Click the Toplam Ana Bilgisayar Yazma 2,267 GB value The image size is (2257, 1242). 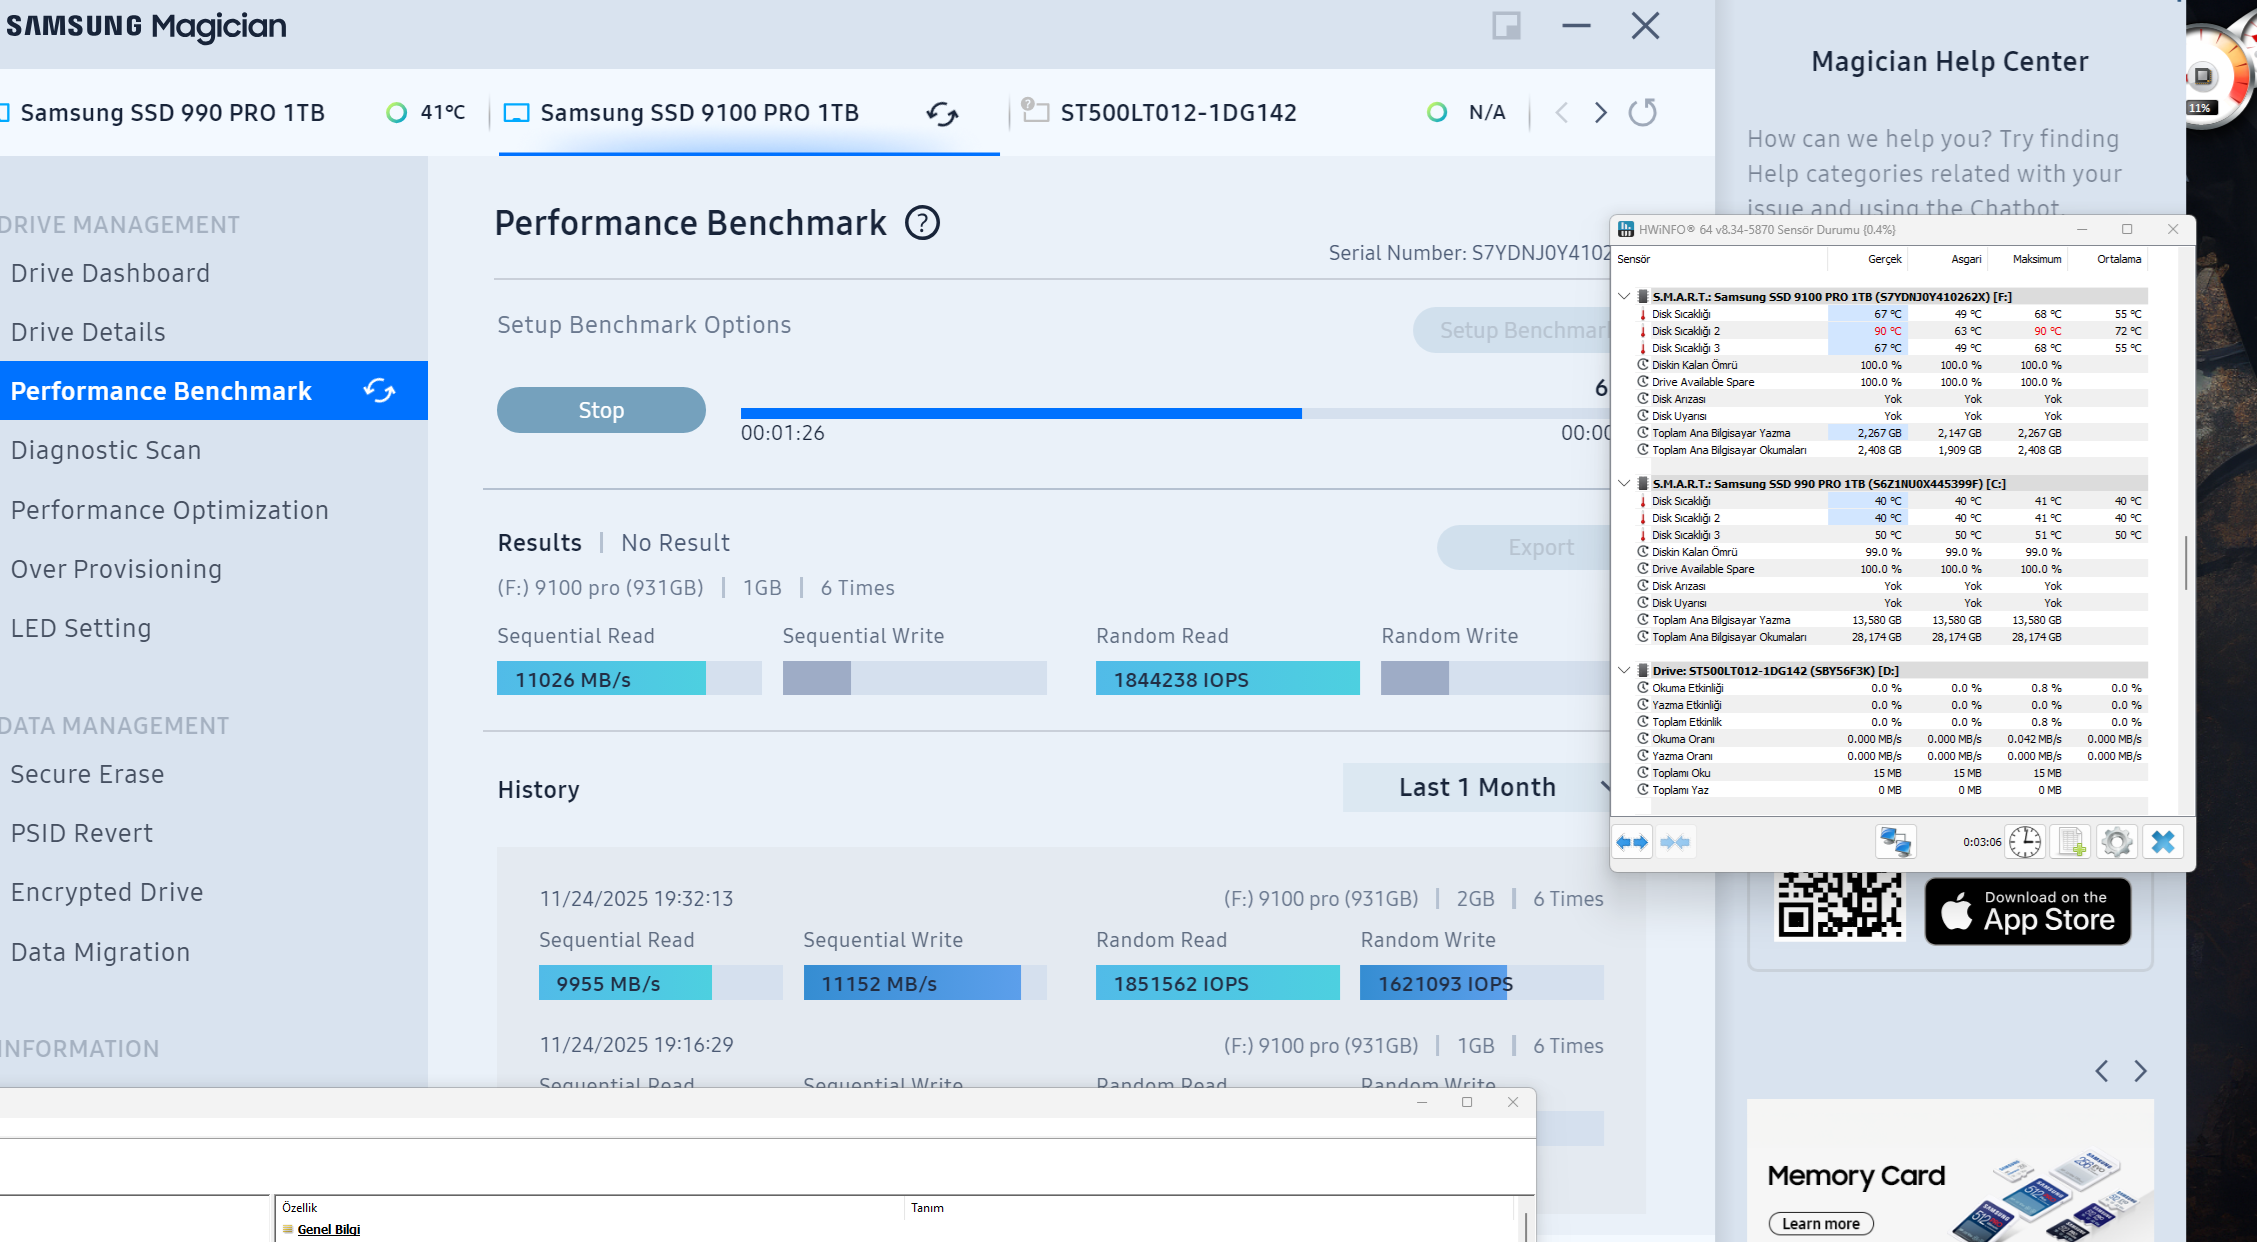pos(1879,433)
